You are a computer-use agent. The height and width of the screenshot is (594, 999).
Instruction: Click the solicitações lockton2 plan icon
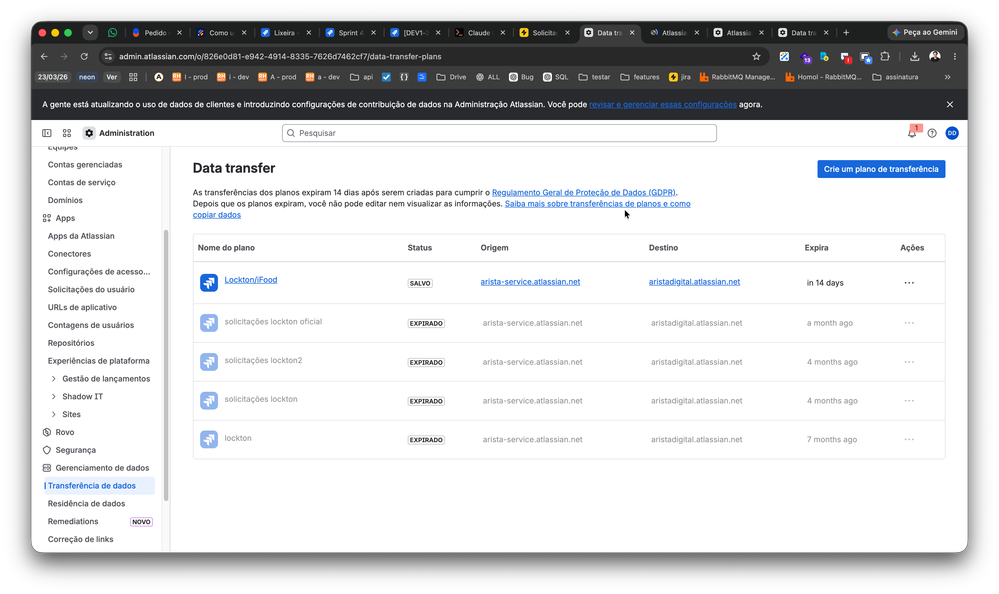pyautogui.click(x=209, y=362)
